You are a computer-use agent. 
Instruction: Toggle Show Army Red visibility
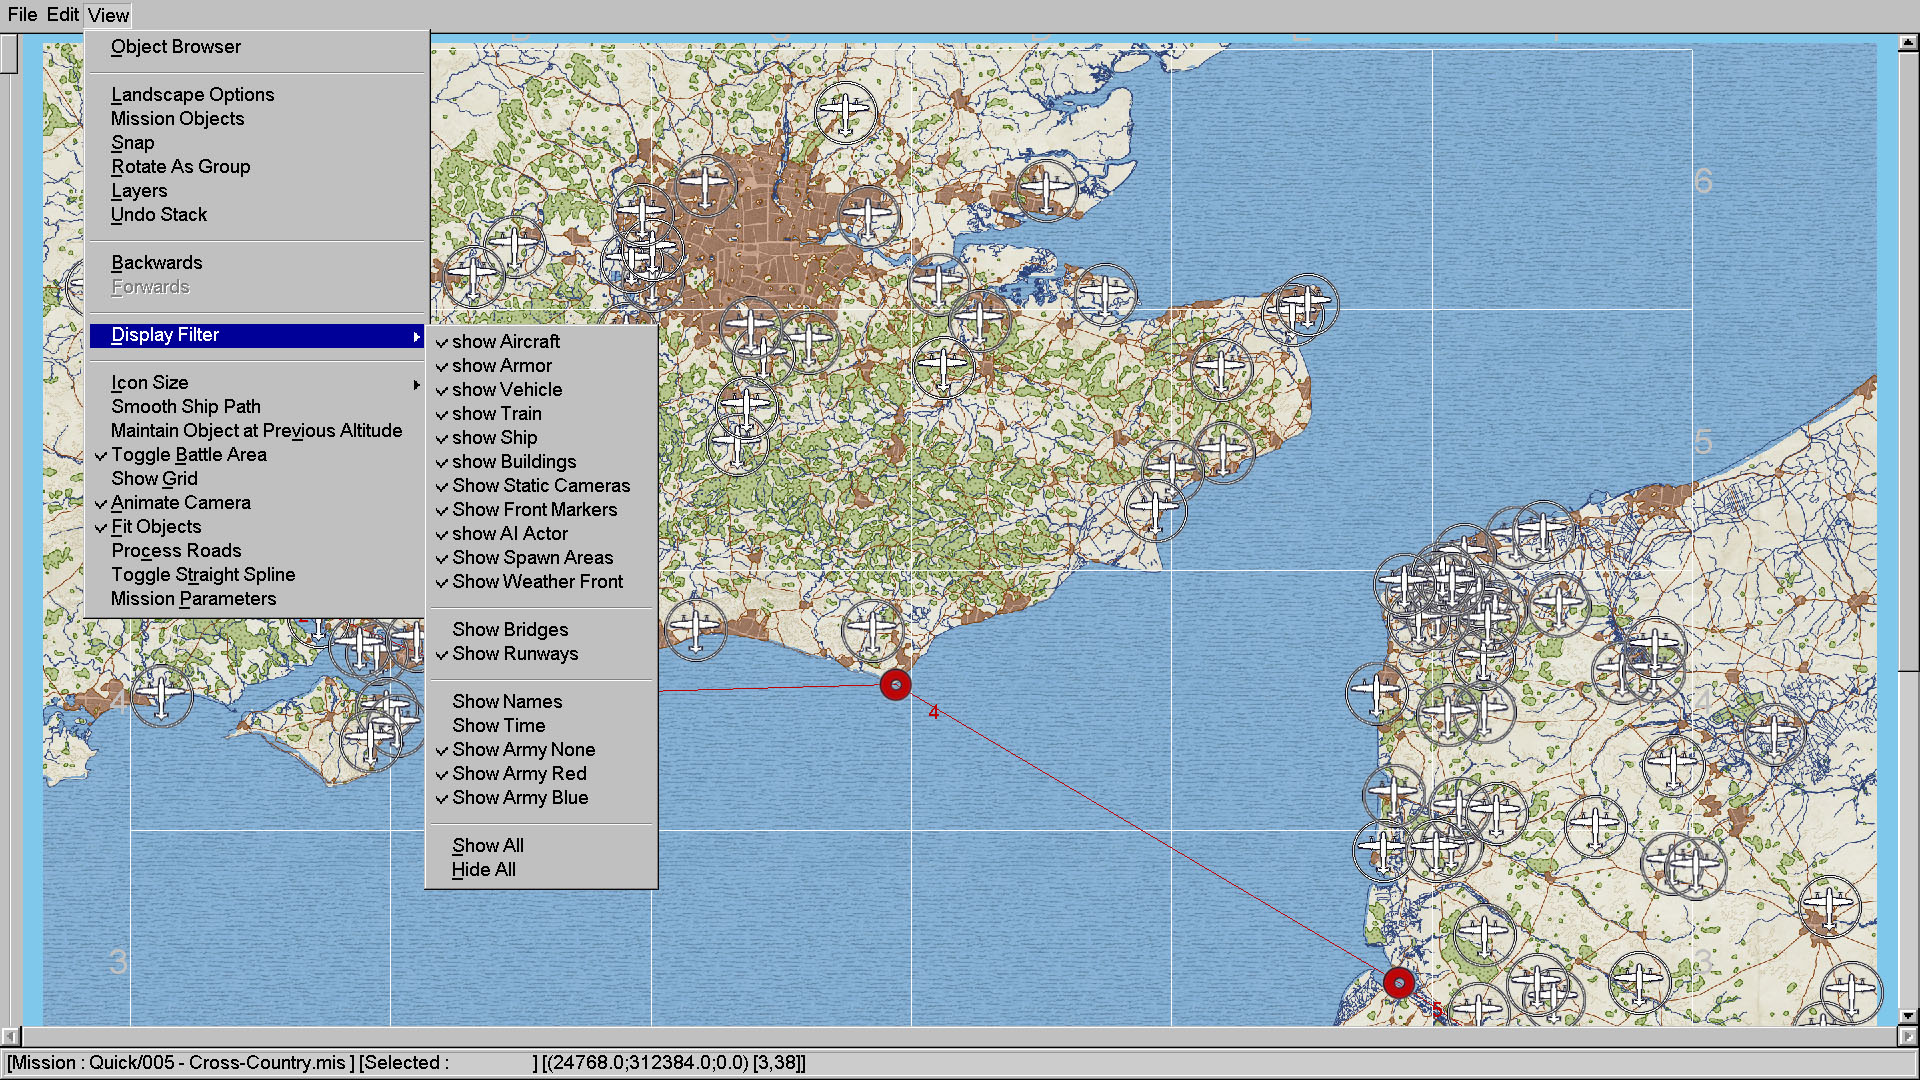click(518, 774)
